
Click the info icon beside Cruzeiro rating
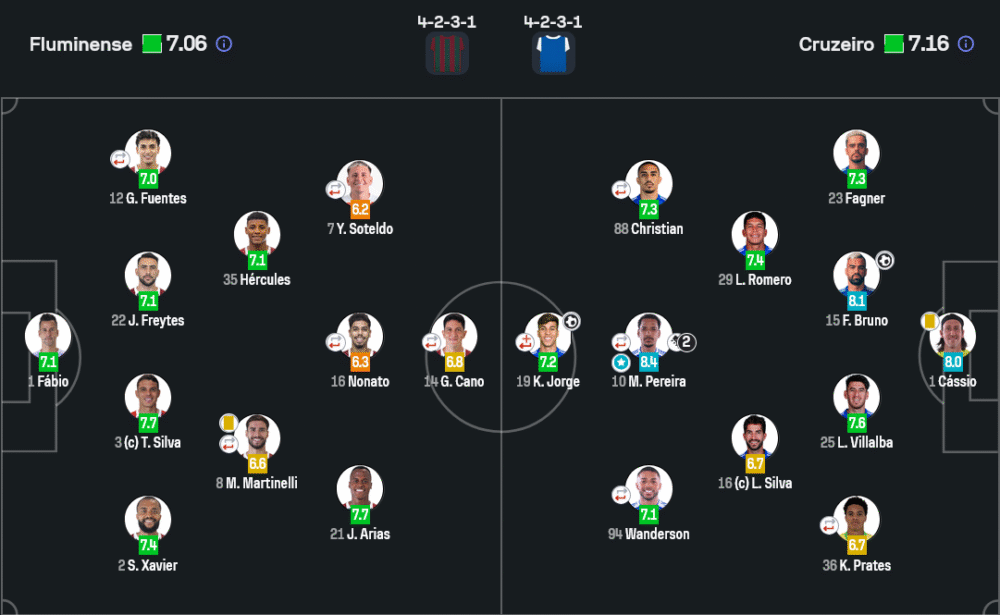coord(966,44)
